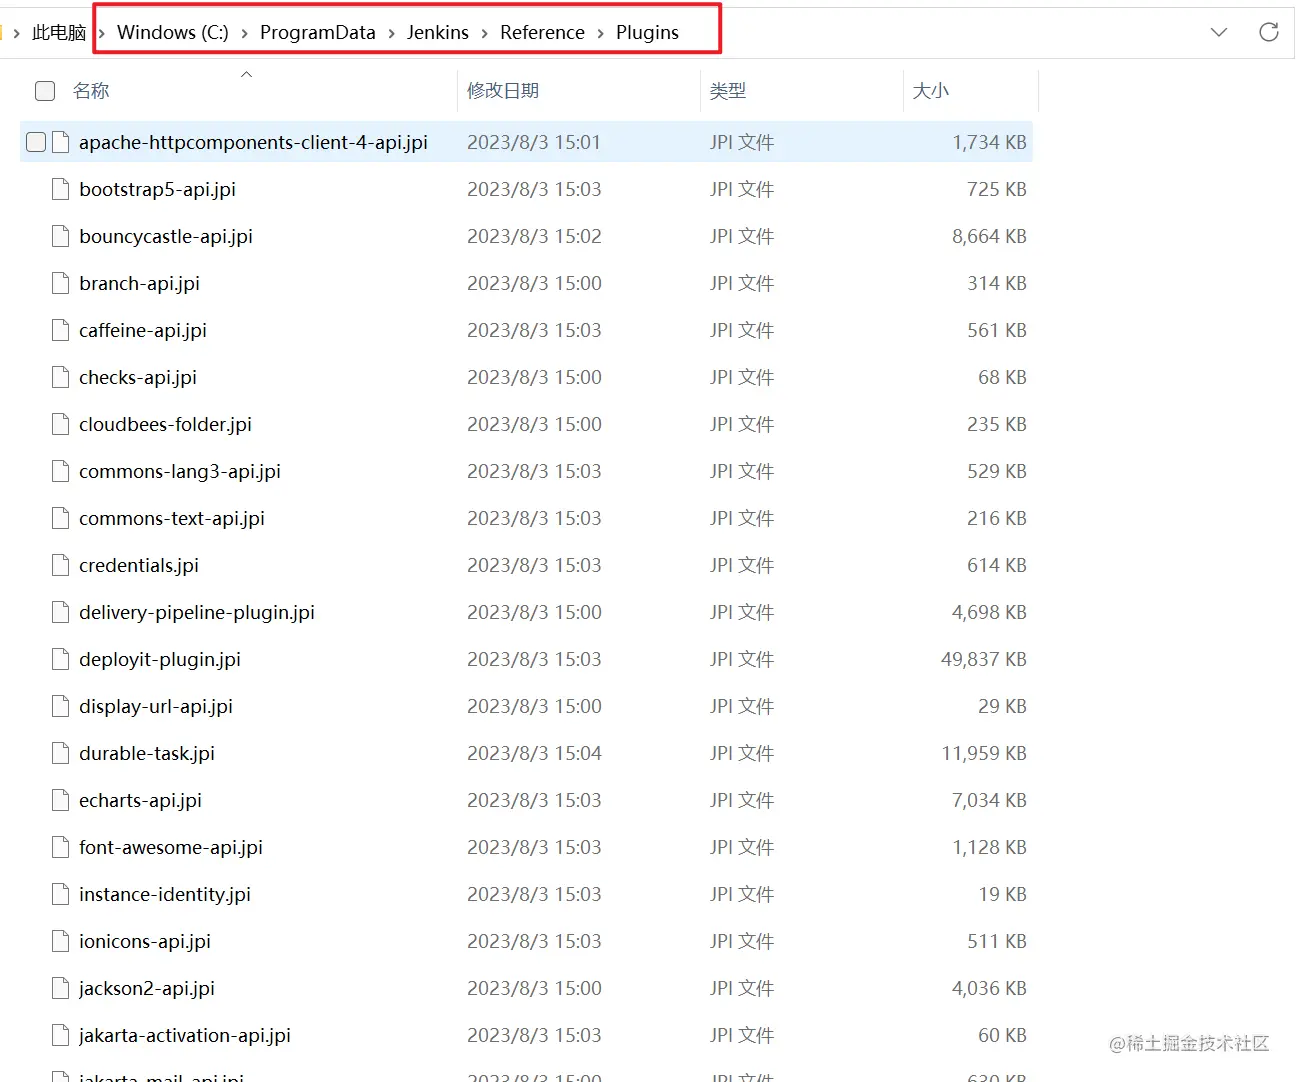
Task: Click file icon of checks-api.jpi
Action: click(x=61, y=377)
